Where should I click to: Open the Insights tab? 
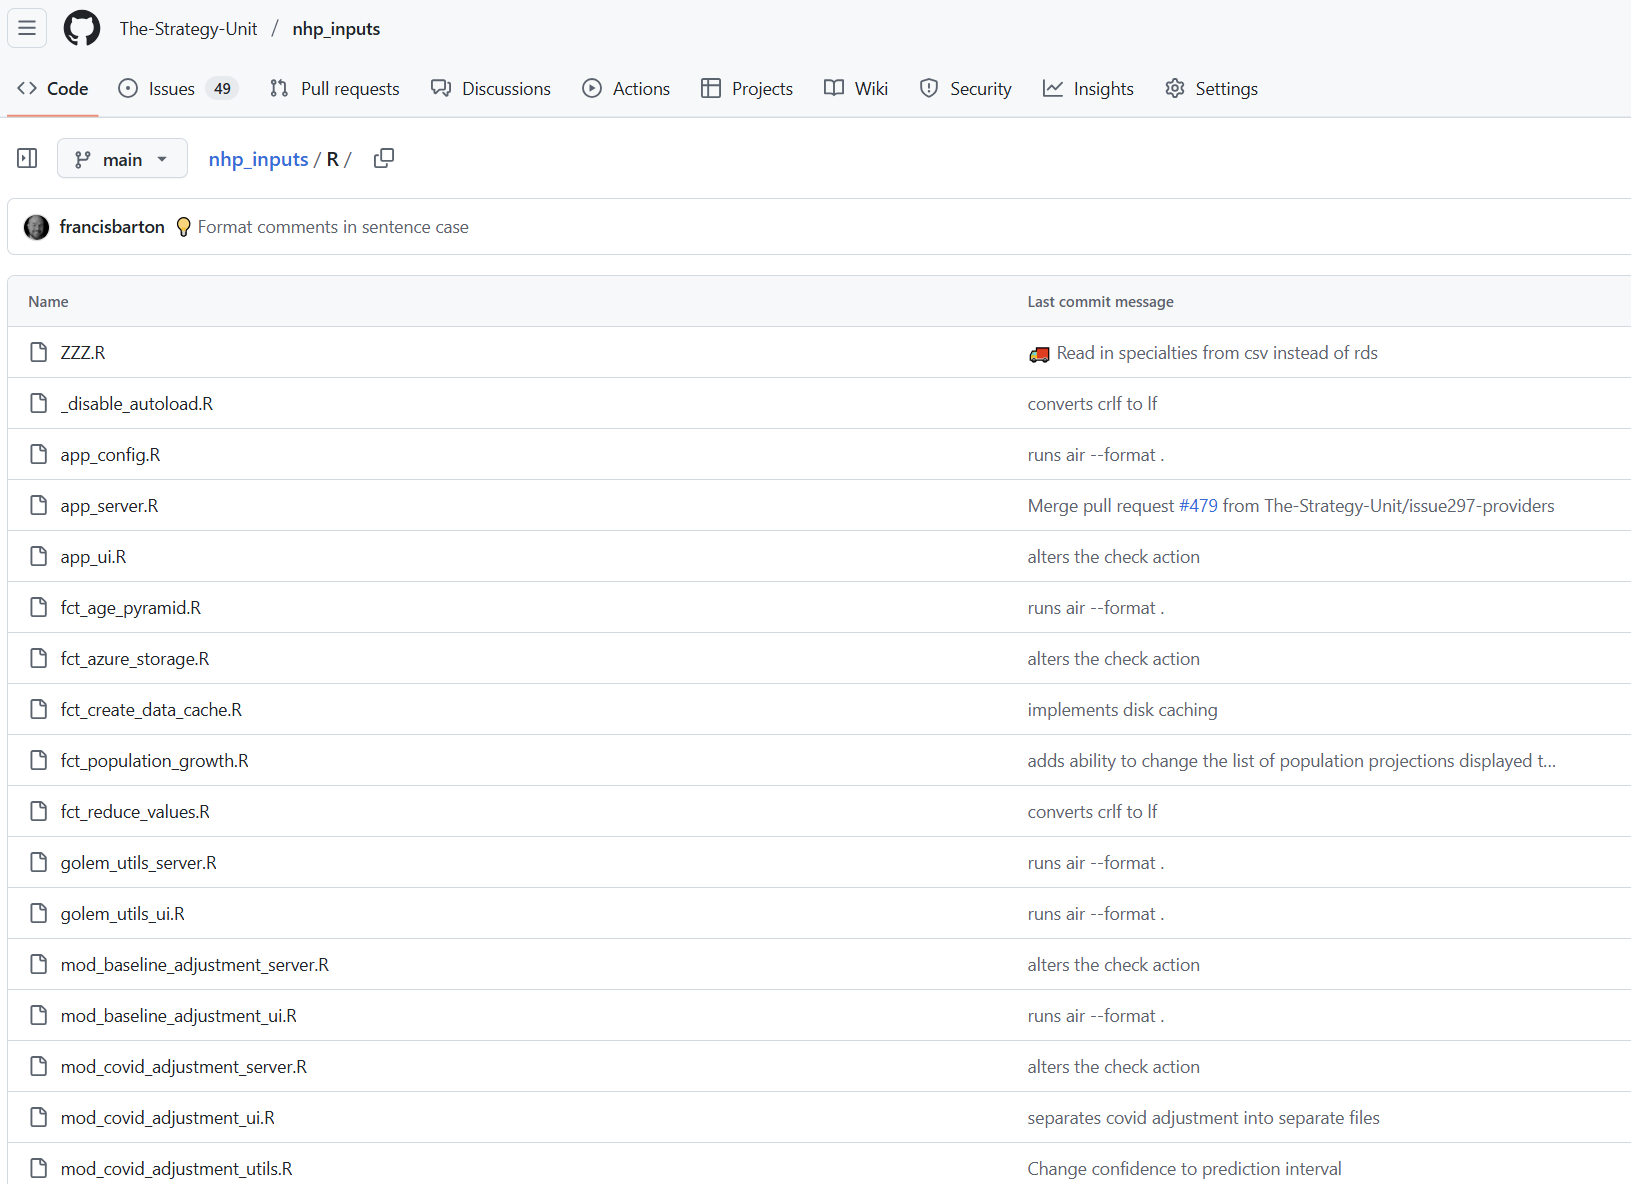tap(1088, 89)
